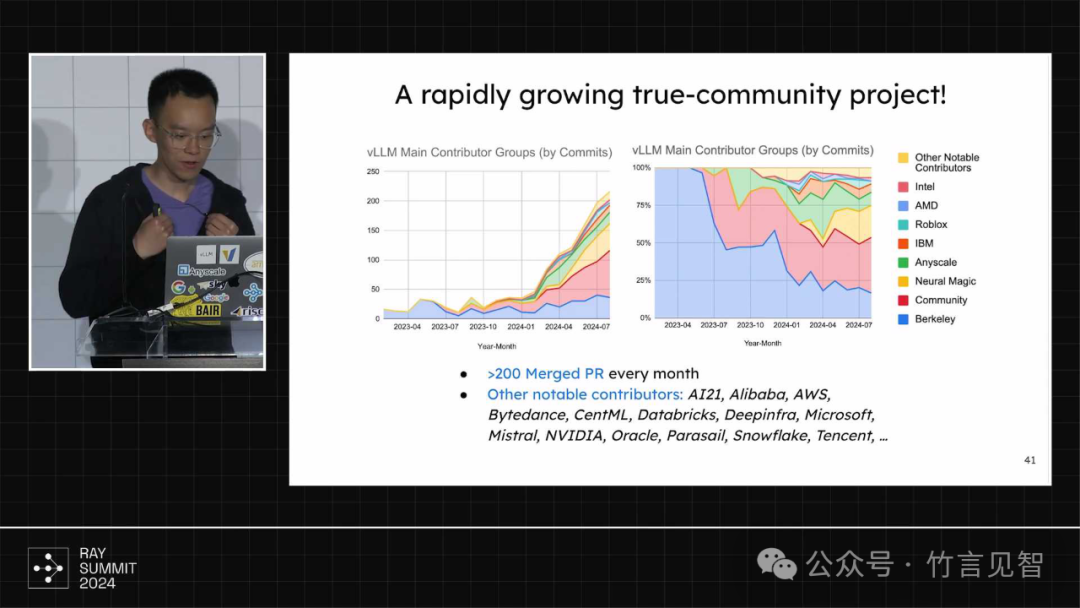The image size is (1080, 608).
Task: Click the slide title 'A rapidly growing true-community project!'
Action: (x=670, y=95)
